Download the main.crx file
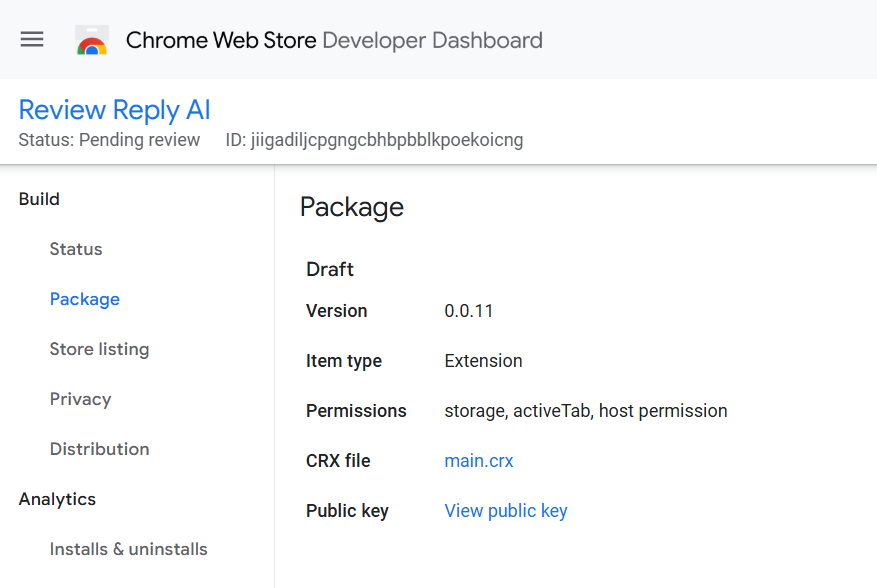877x588 pixels. (479, 461)
